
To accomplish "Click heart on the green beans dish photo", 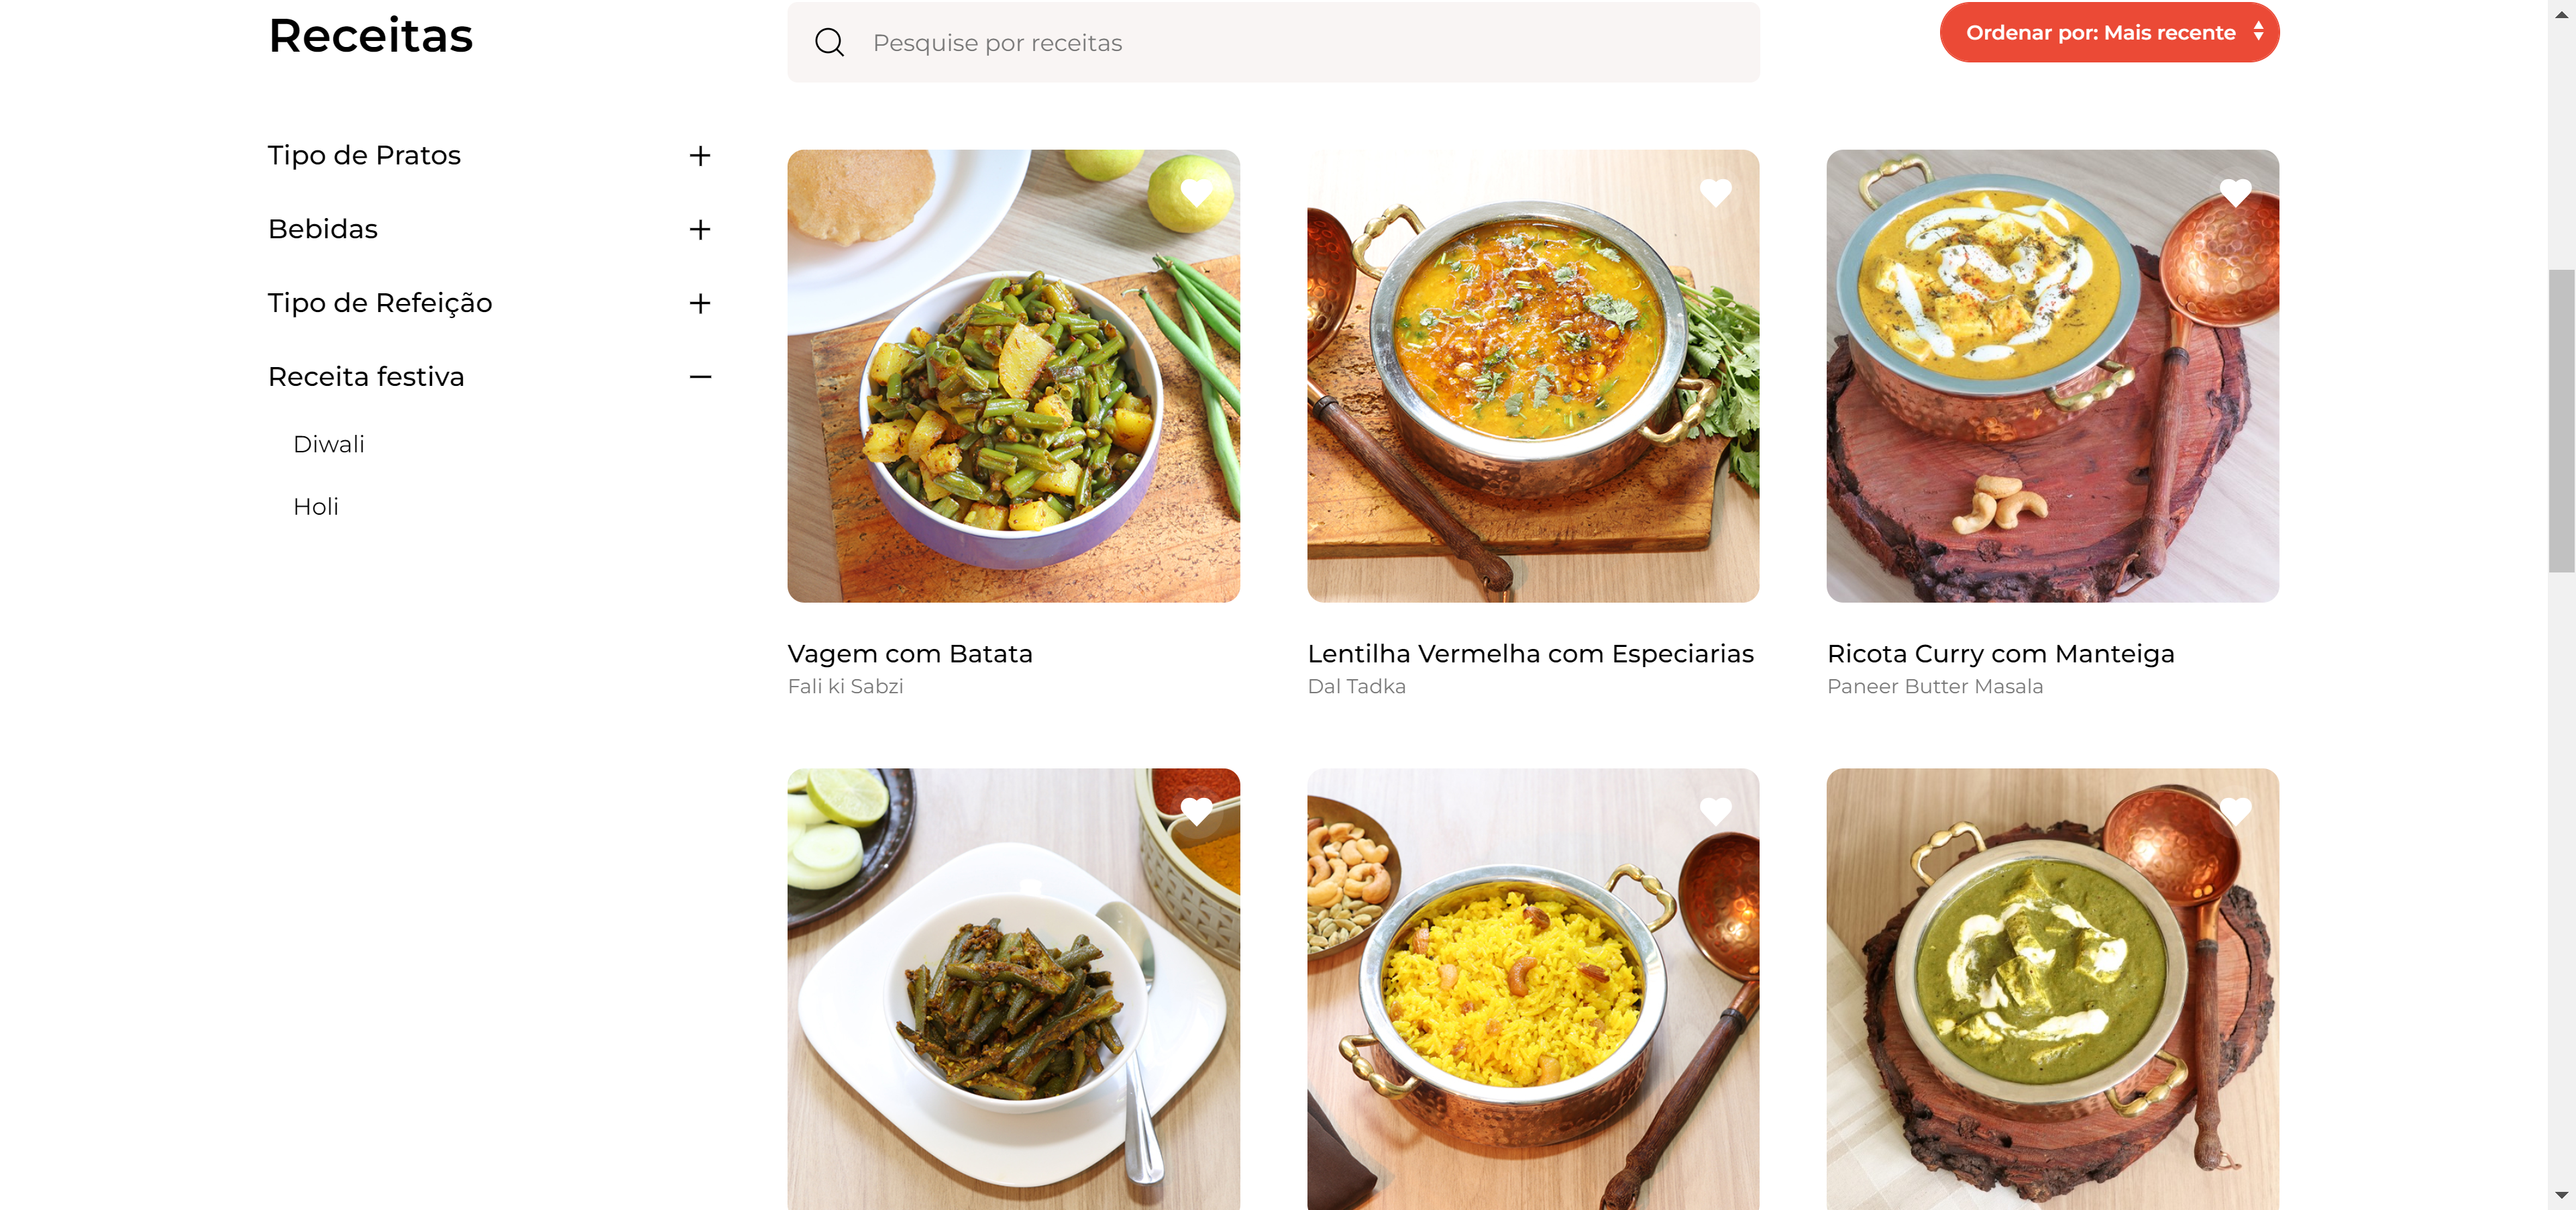I will tap(1196, 810).
